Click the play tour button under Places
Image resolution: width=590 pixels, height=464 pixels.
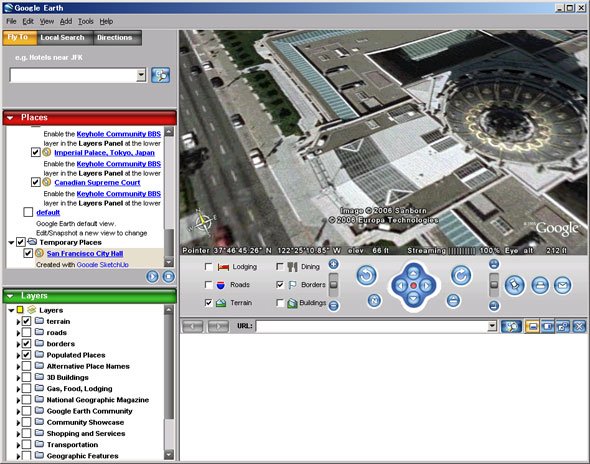pyautogui.click(x=152, y=277)
